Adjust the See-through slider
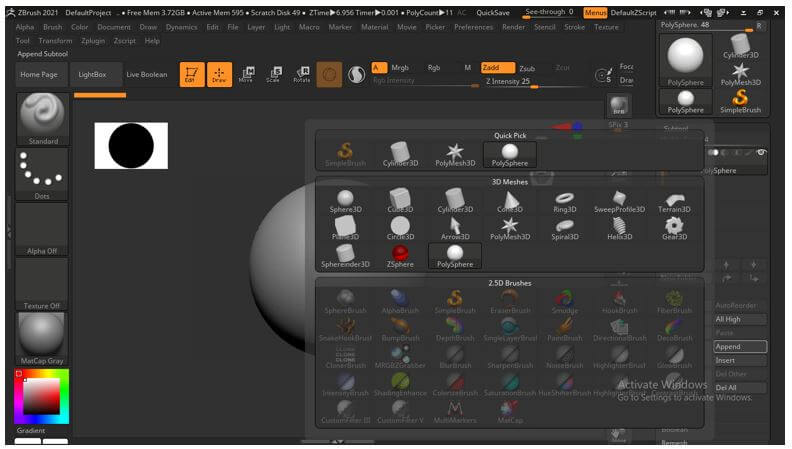The height and width of the screenshot is (449, 792). (x=550, y=13)
